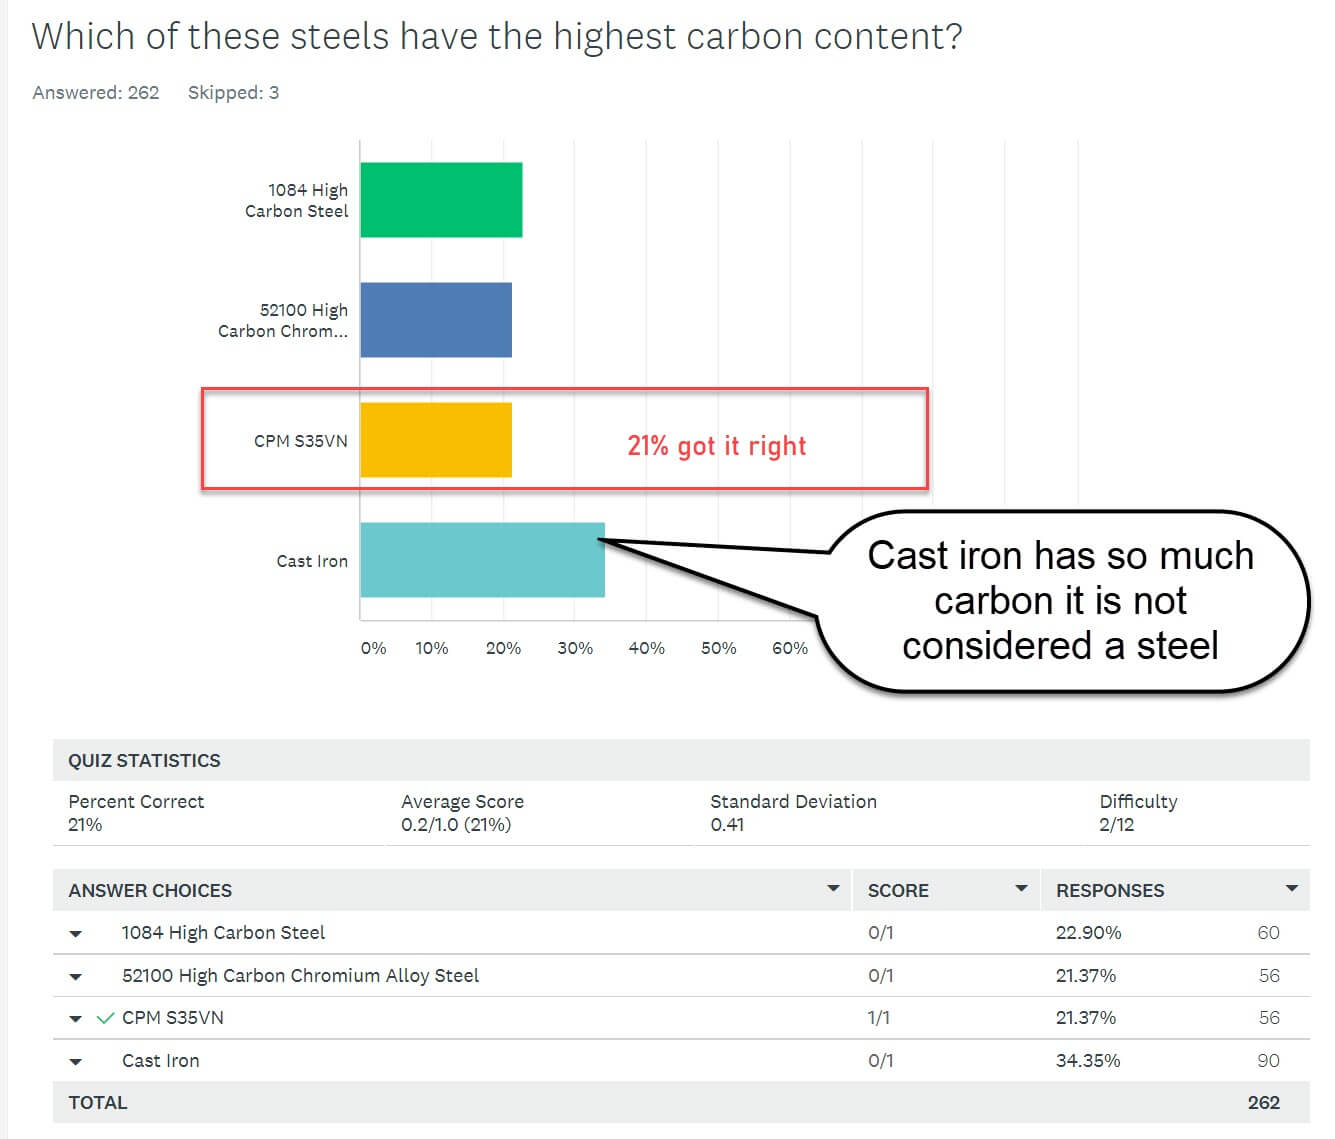Image resolution: width=1335 pixels, height=1139 pixels.
Task: Click the green 1084 High Carbon Steel bar
Action: coord(441,200)
